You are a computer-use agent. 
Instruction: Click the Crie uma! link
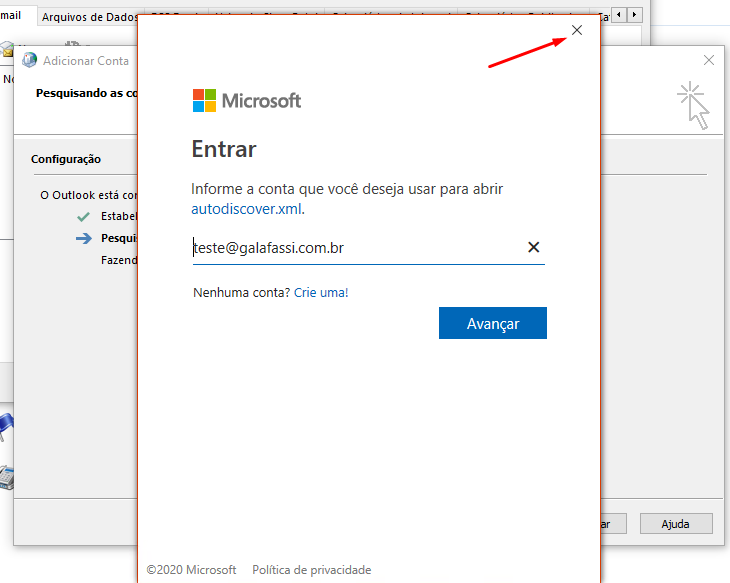[321, 292]
